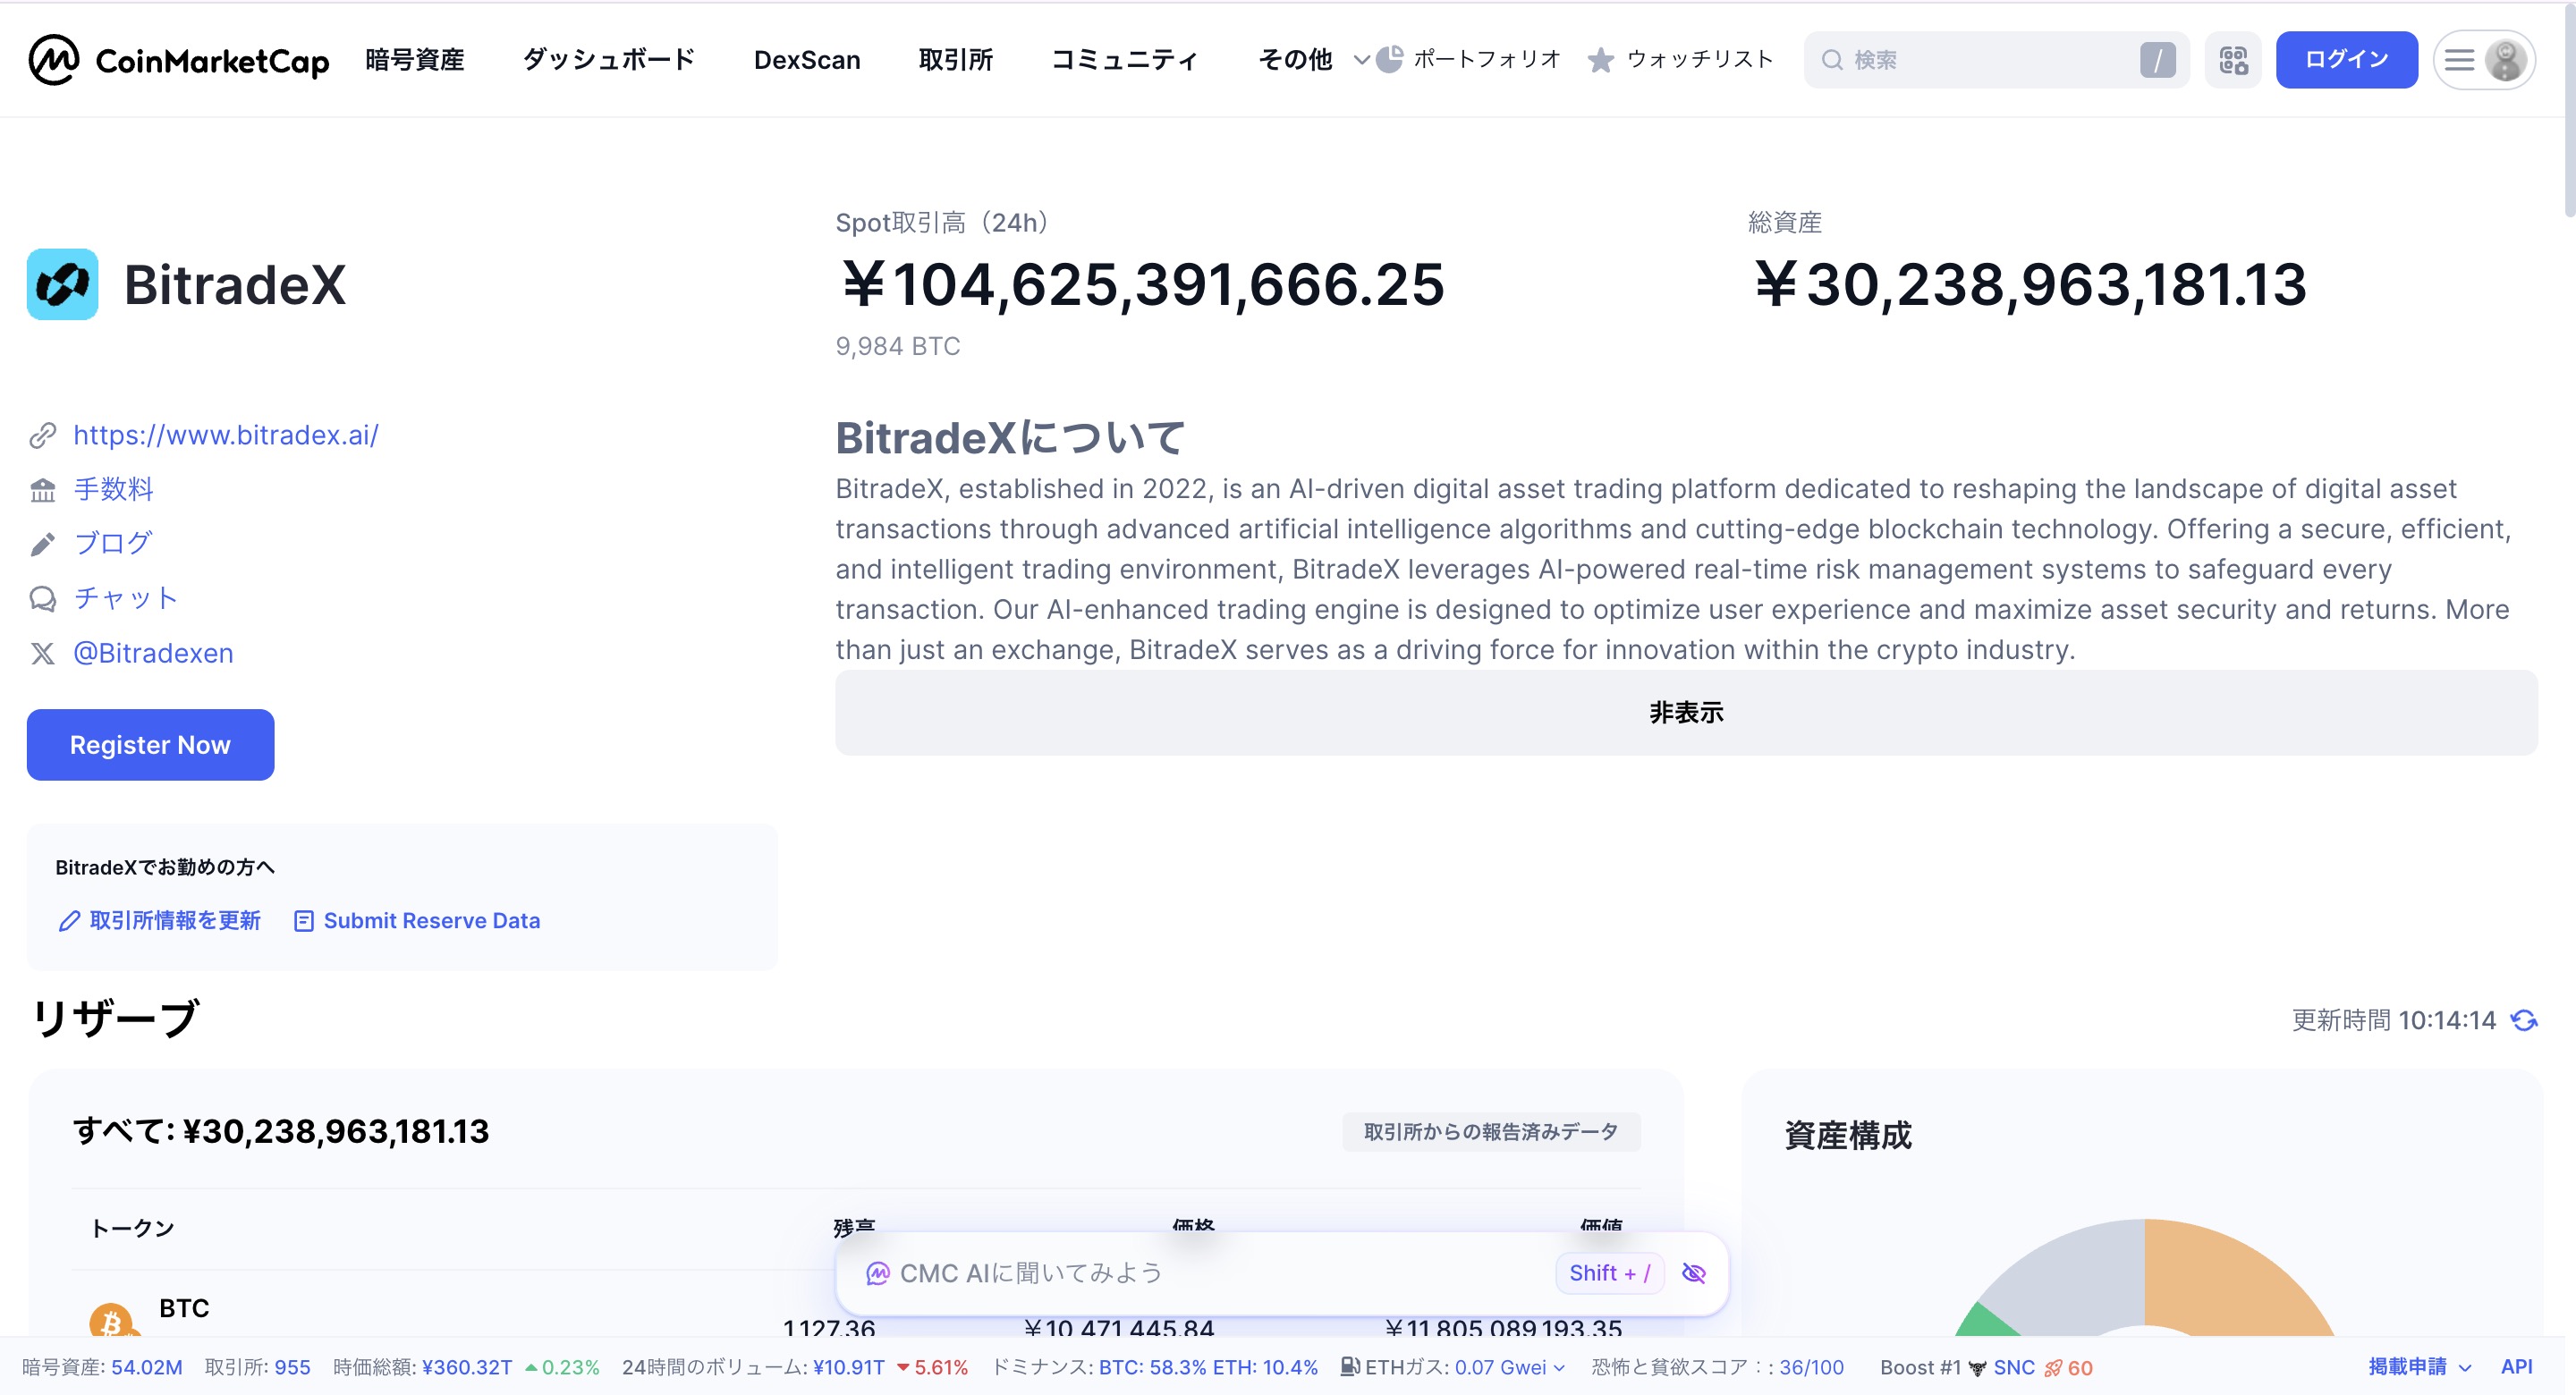Click the BTC coin icon in reserves table
The width and height of the screenshot is (2576, 1395).
[x=111, y=1320]
